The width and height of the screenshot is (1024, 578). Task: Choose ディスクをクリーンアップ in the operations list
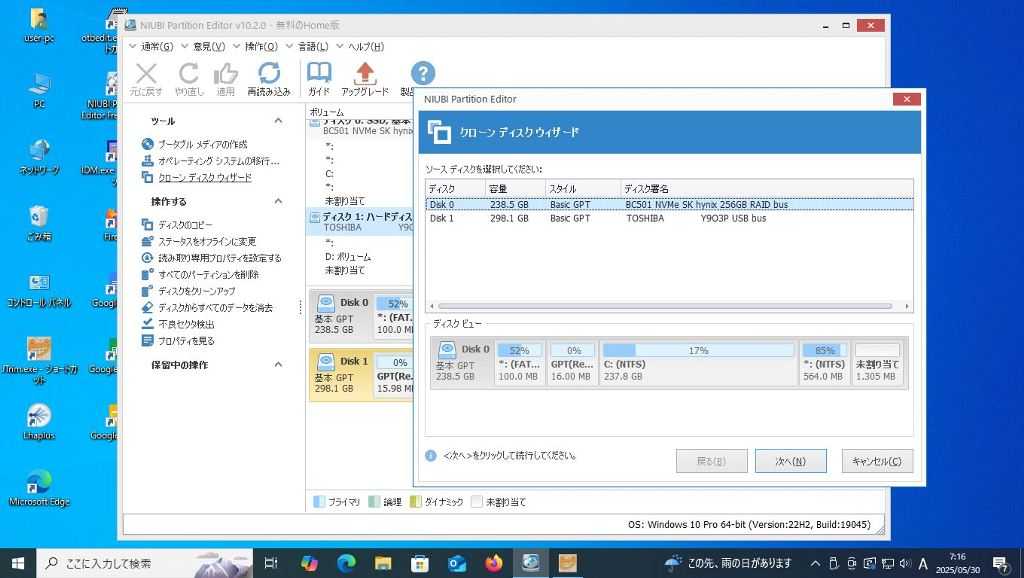point(196,291)
